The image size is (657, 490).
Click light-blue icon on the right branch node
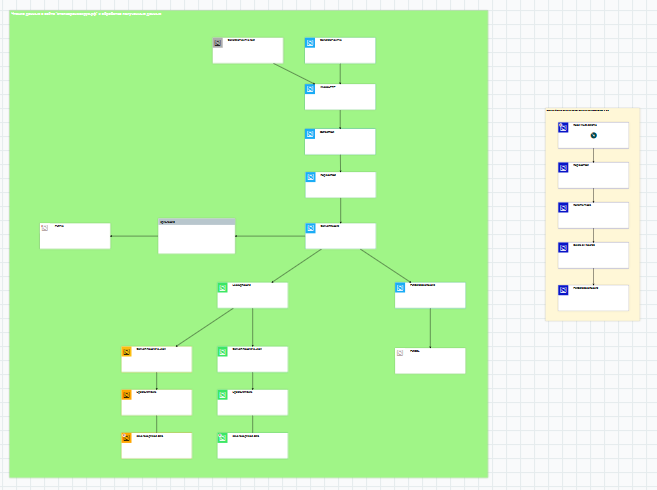(400, 288)
